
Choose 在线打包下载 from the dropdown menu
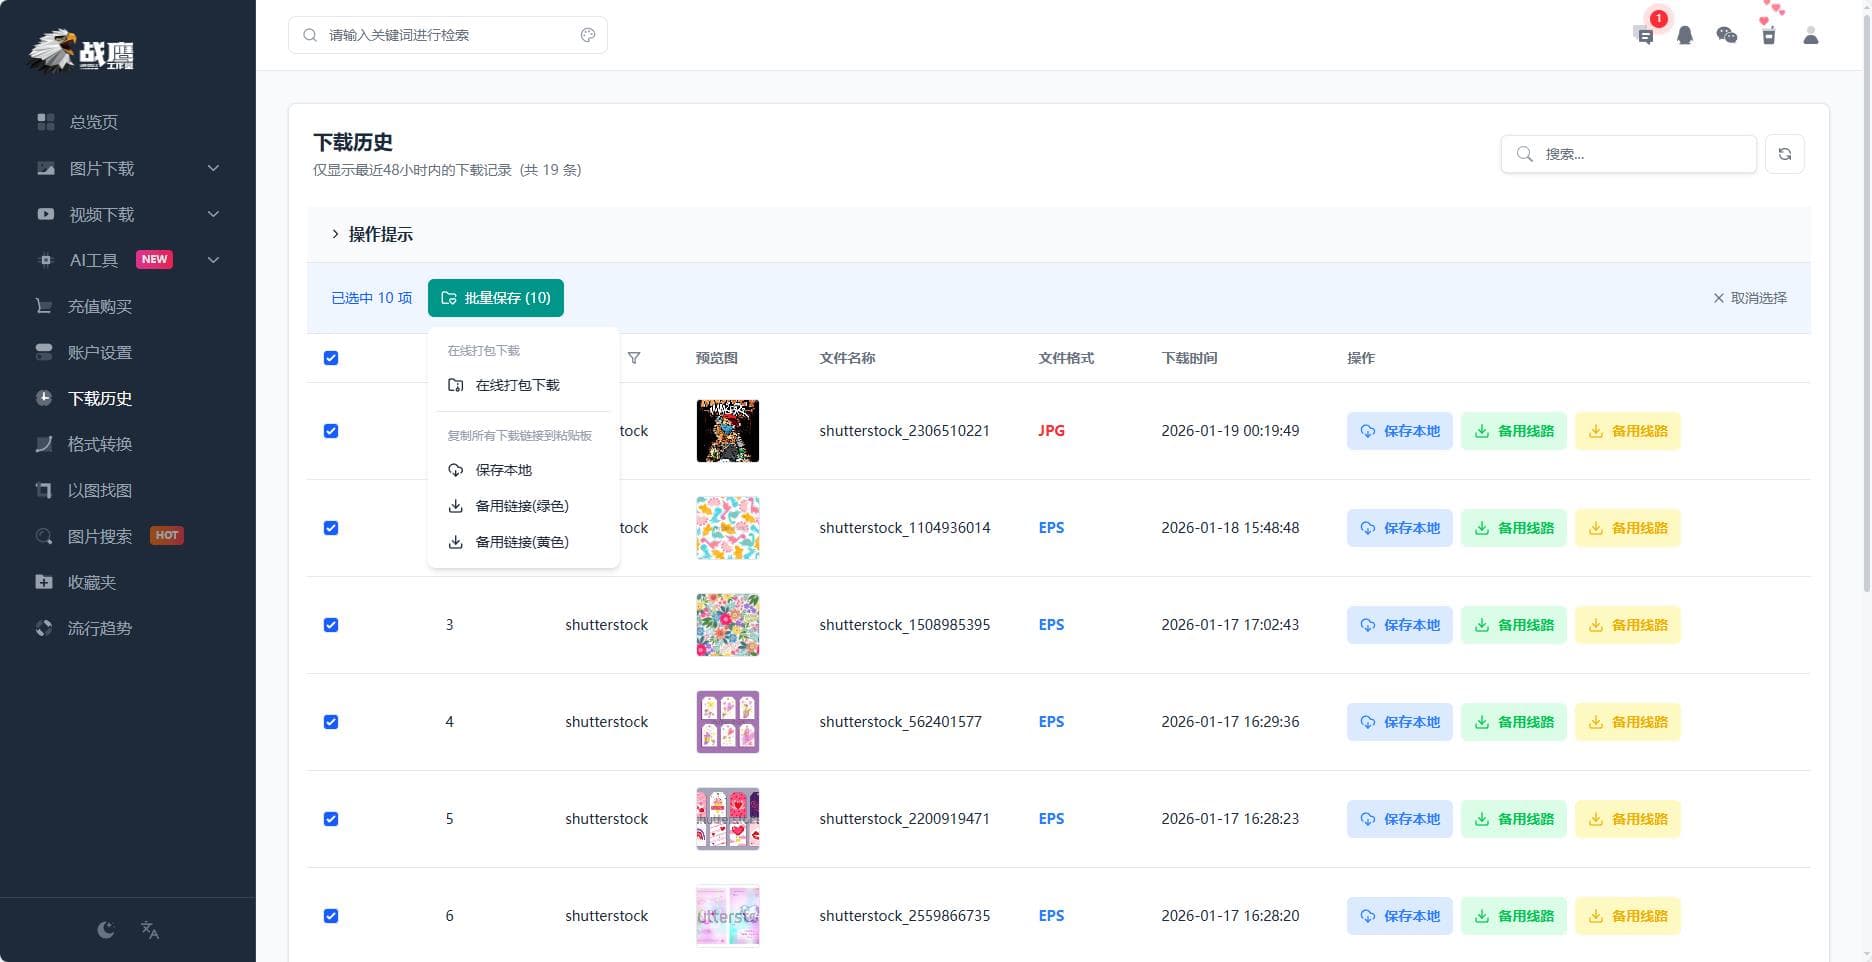coord(518,385)
